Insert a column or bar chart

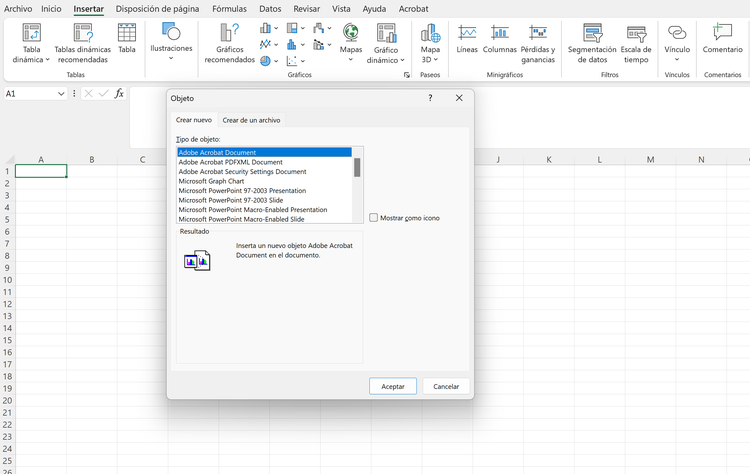265,28
